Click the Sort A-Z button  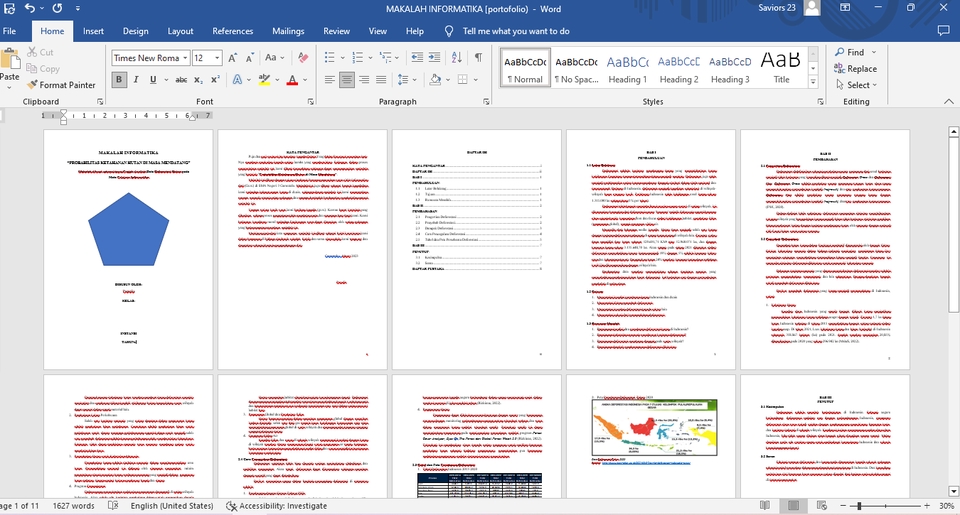[x=457, y=58]
